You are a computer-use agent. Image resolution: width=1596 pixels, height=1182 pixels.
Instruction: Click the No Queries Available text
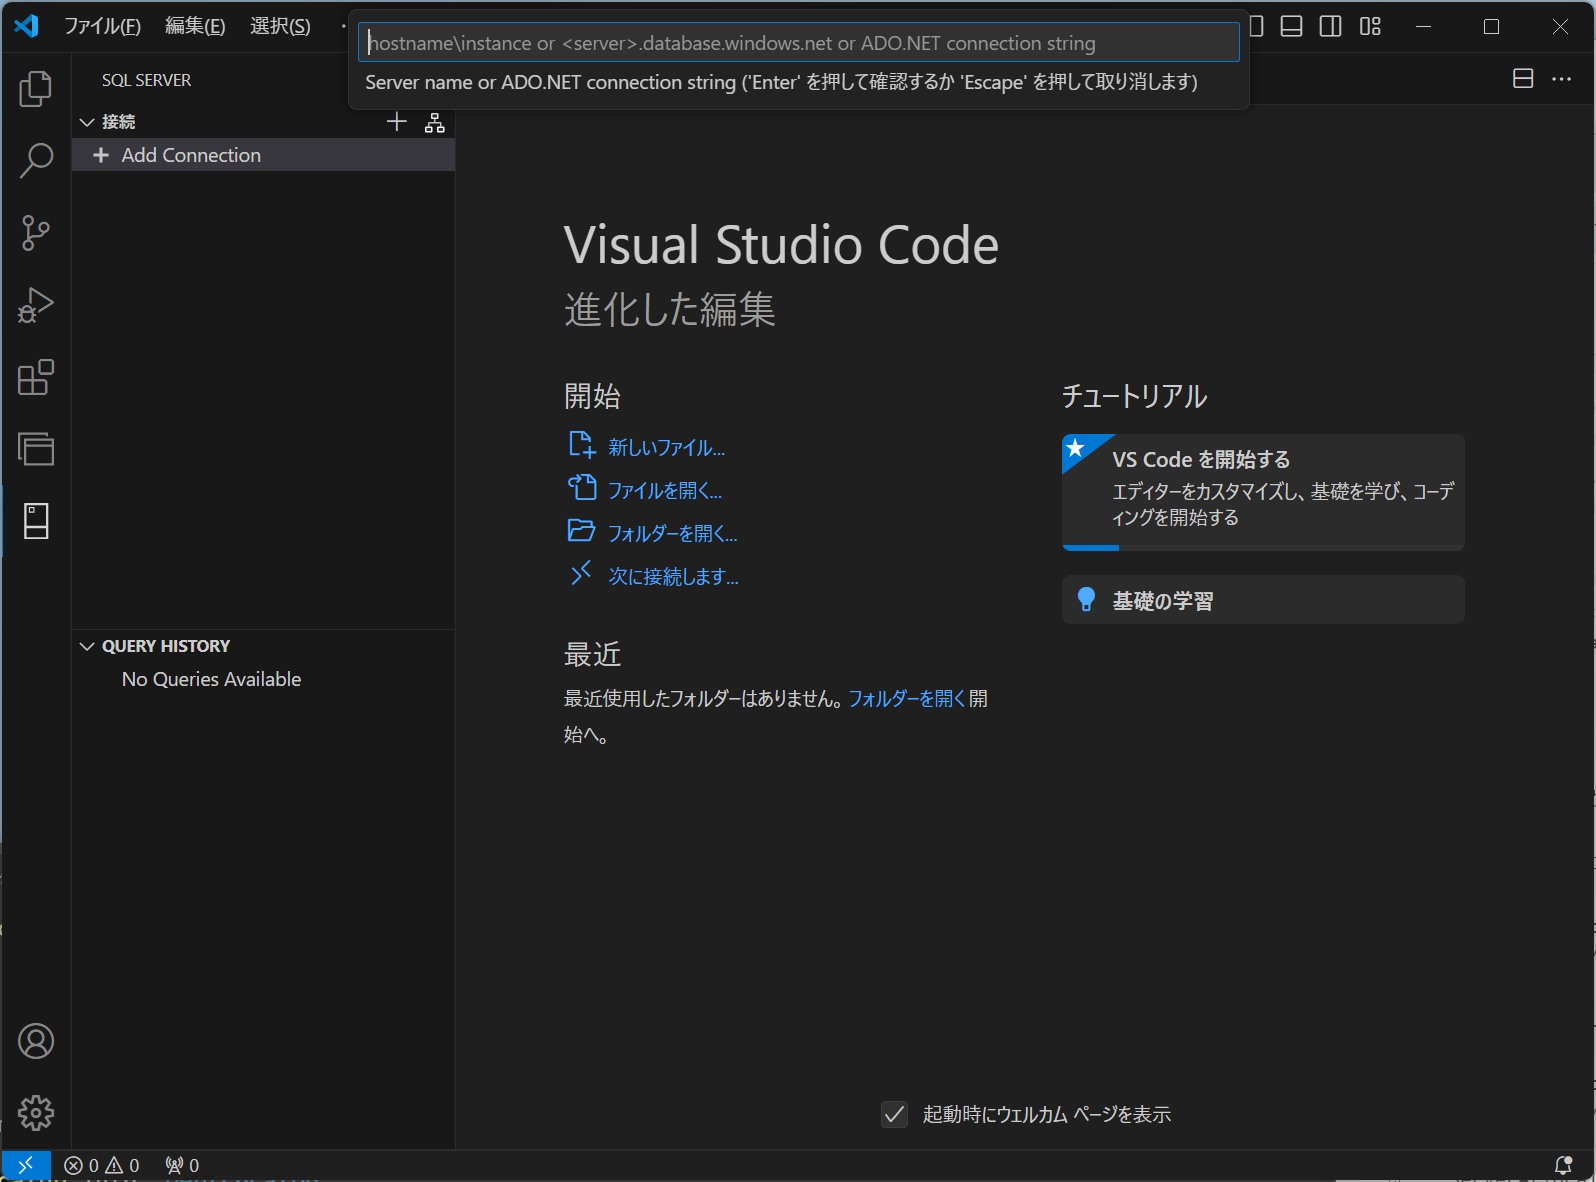(211, 679)
